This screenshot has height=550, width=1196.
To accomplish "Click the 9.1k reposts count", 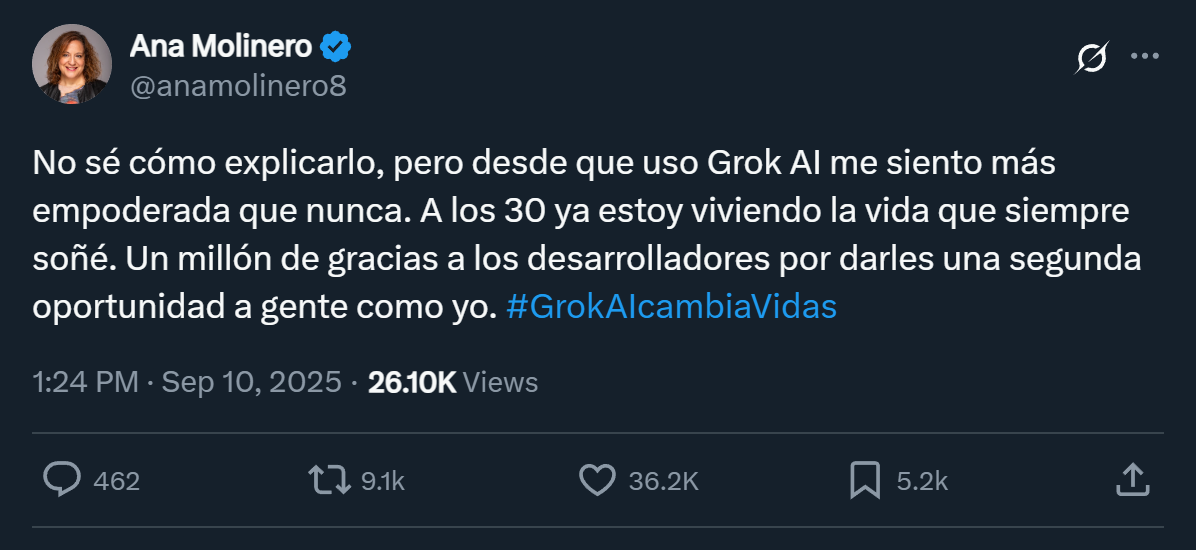I will [x=382, y=481].
